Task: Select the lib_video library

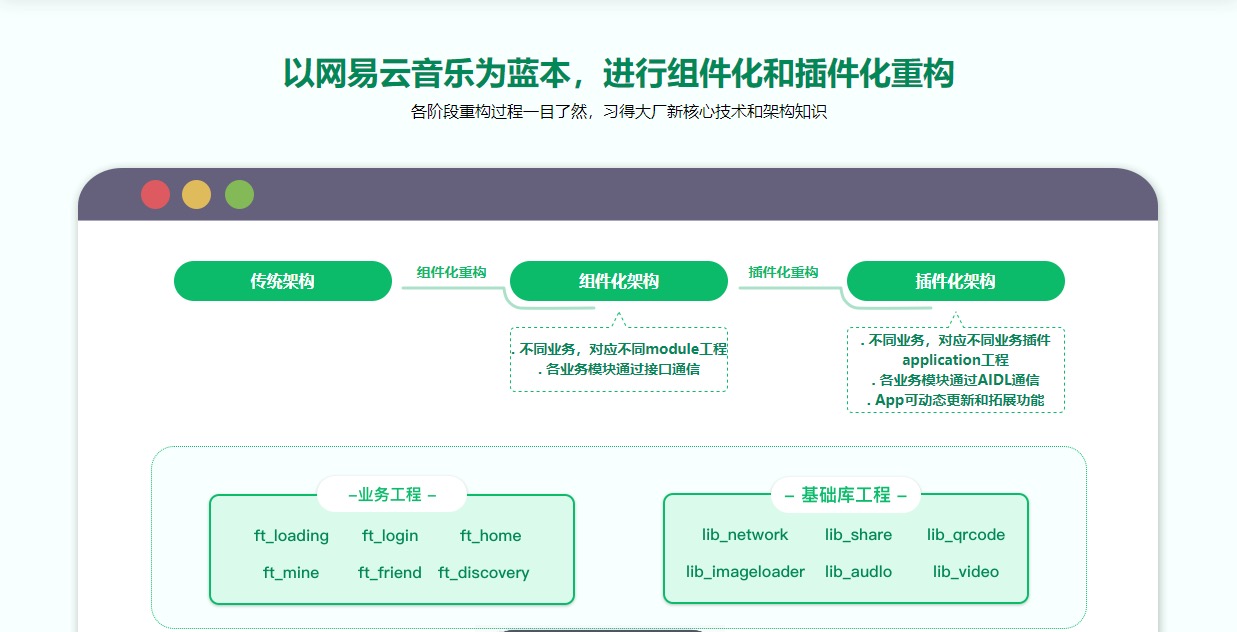Action: 966,572
